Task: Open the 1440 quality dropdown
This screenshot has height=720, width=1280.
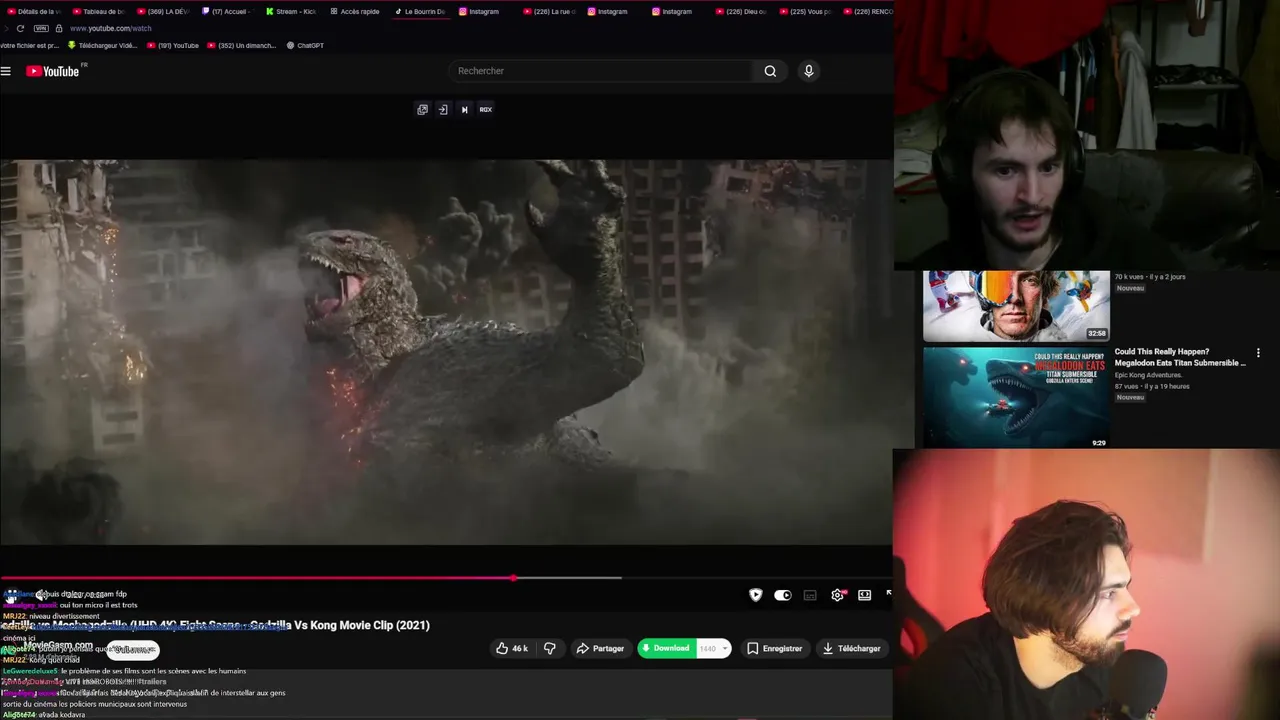Action: pyautogui.click(x=713, y=648)
